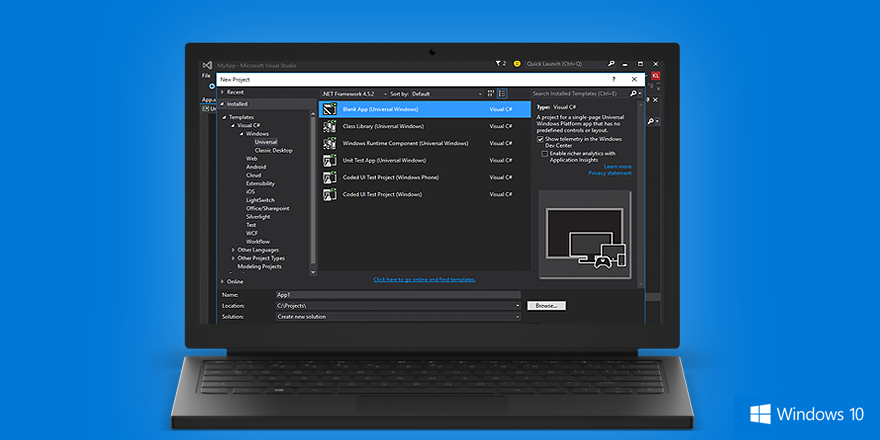Viewport: 880px width, 440px height.
Task: Select the WCF template category
Action: [252, 233]
